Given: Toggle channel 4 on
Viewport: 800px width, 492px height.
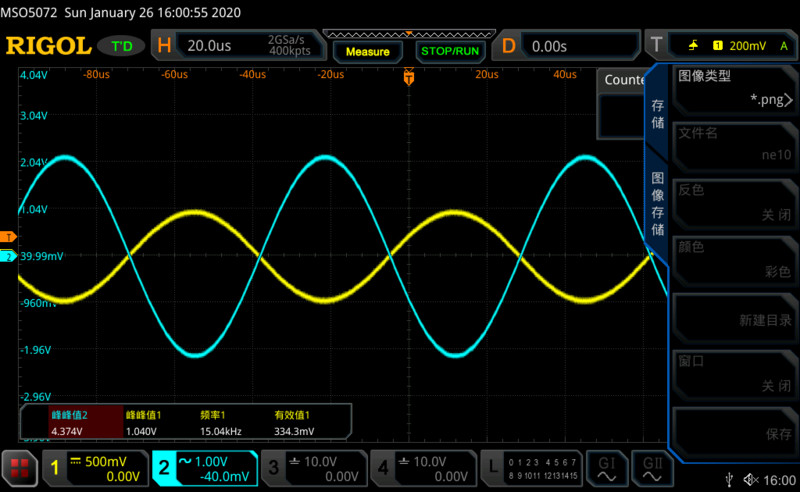Looking at the screenshot, I should coord(422,467).
